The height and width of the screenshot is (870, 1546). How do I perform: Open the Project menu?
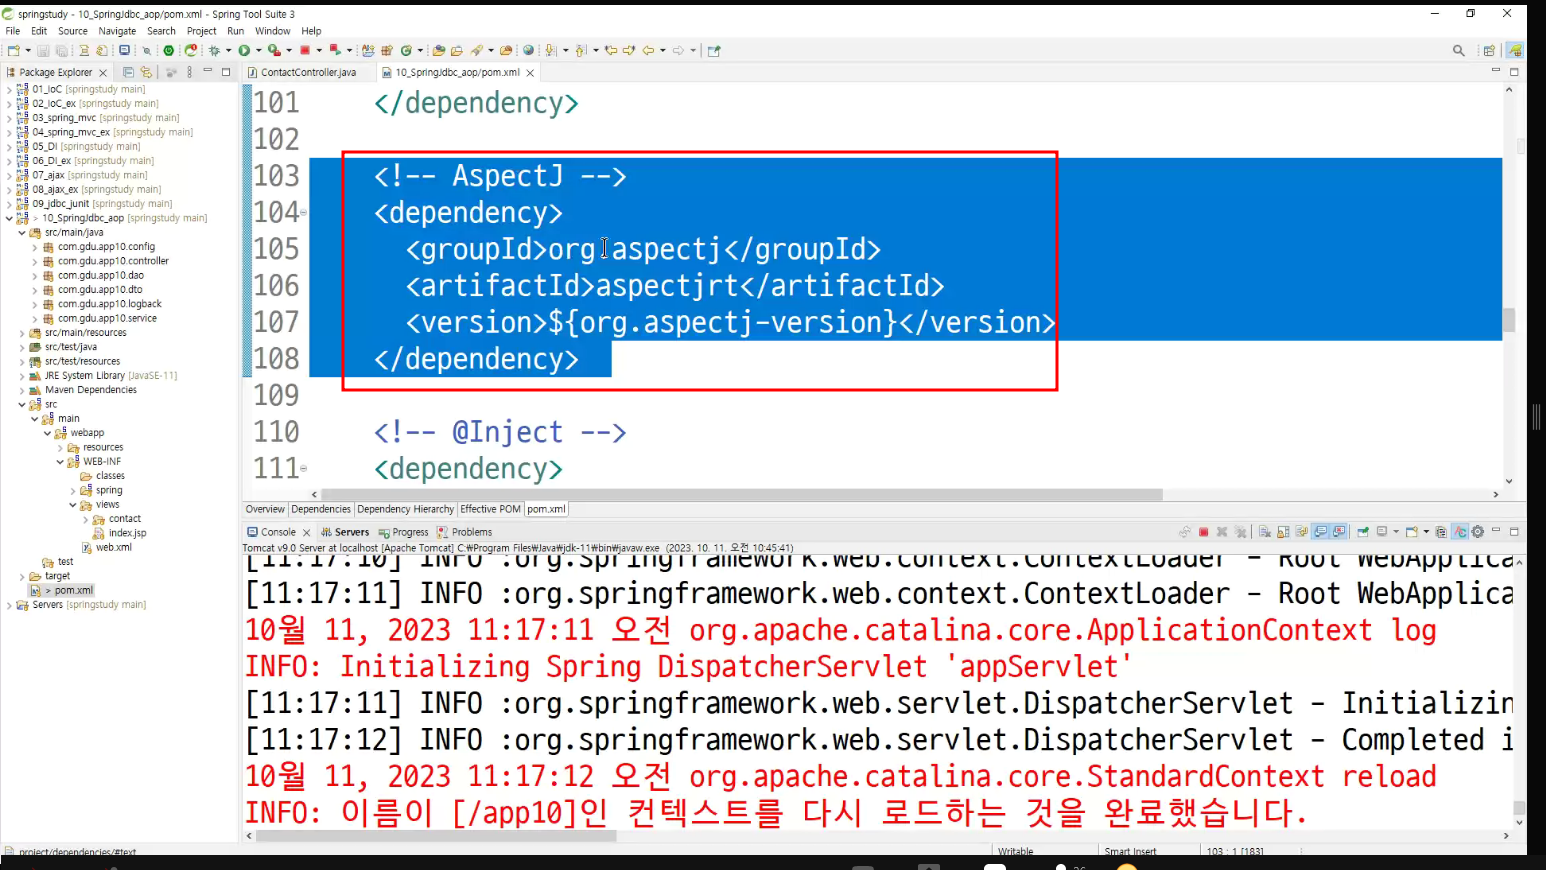(201, 31)
